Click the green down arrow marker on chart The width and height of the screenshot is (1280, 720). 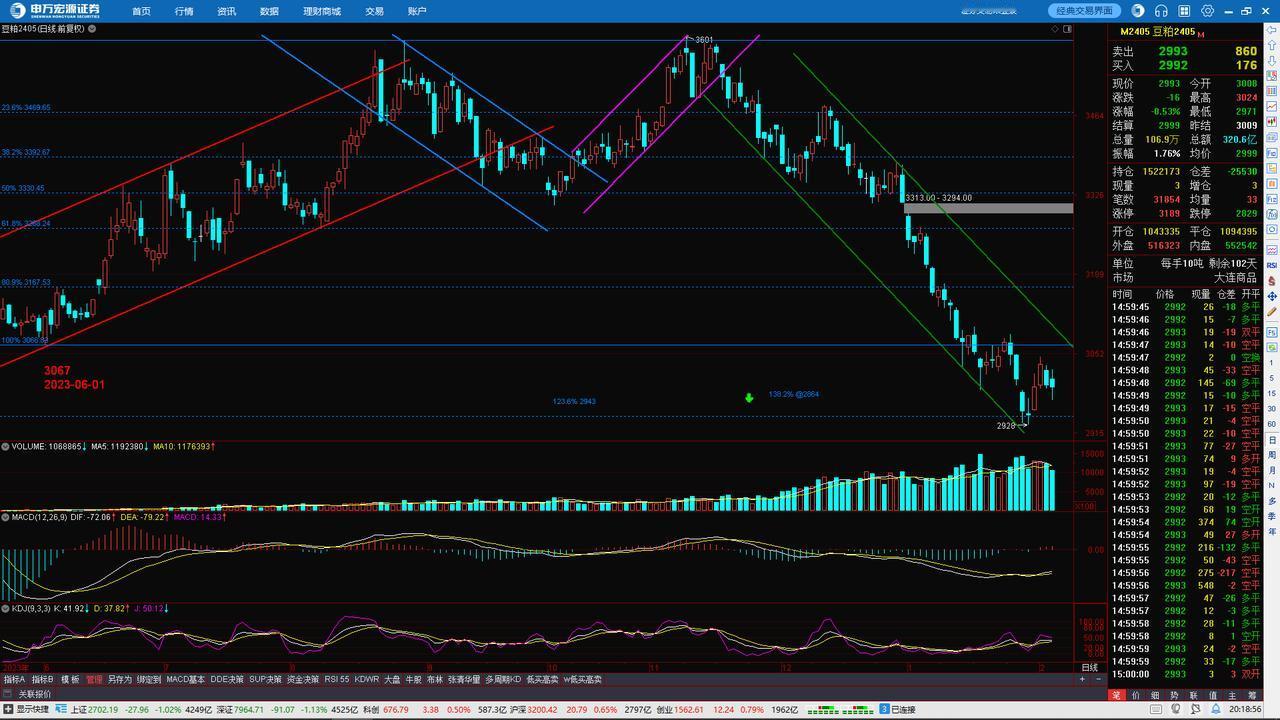pyautogui.click(x=749, y=398)
